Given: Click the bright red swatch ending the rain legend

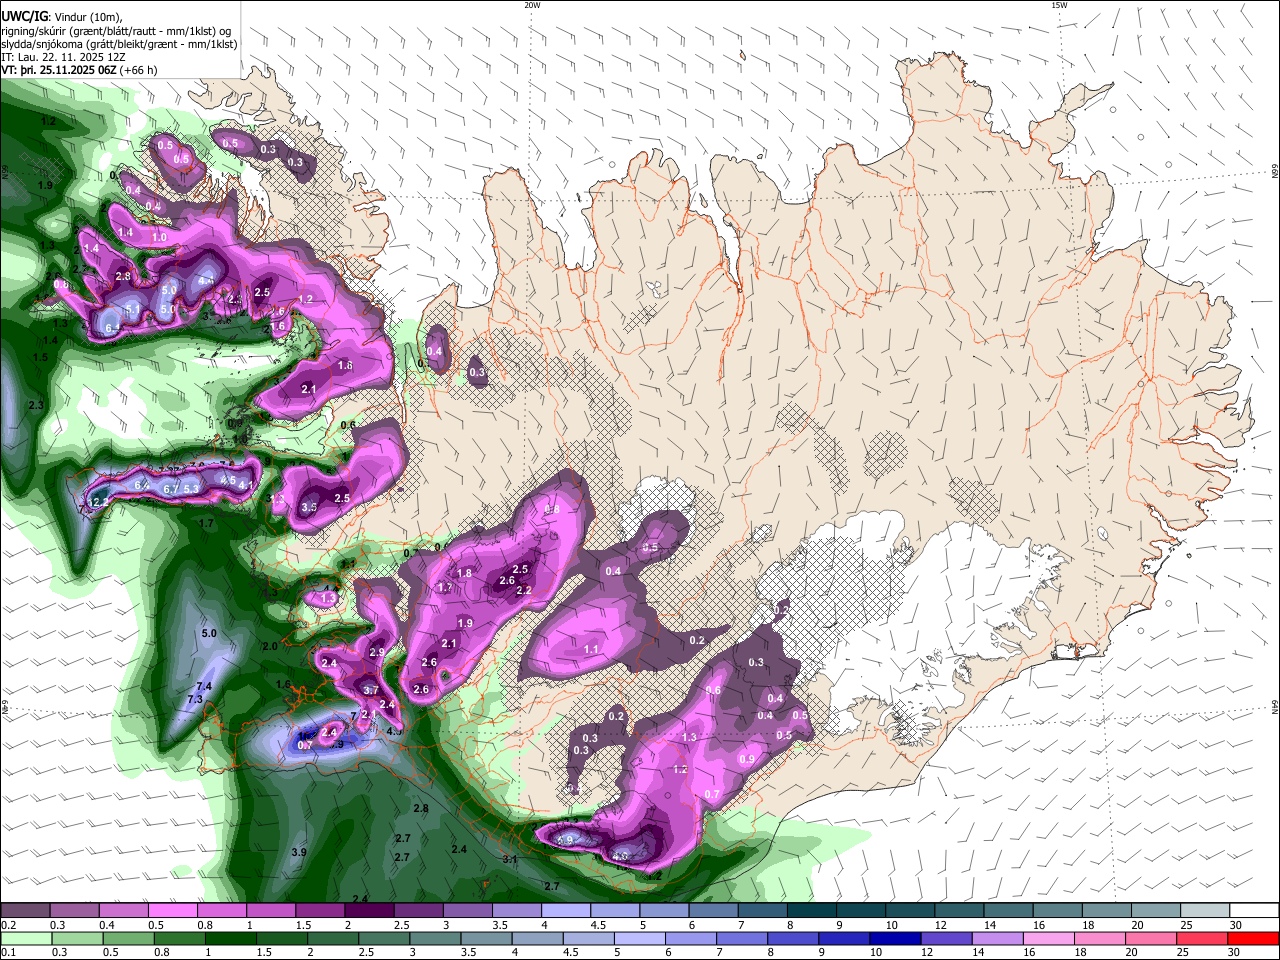Looking at the screenshot, I should (x=1255, y=938).
